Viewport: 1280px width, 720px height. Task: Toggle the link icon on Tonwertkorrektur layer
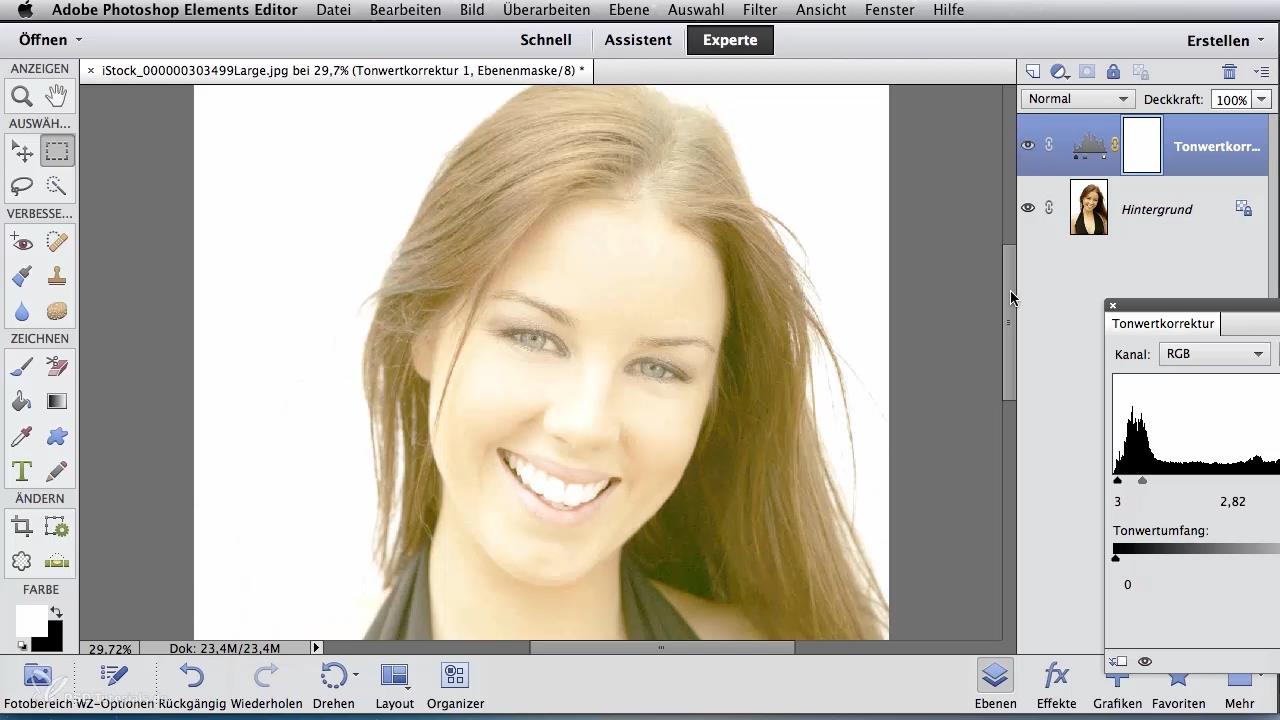(x=1049, y=145)
